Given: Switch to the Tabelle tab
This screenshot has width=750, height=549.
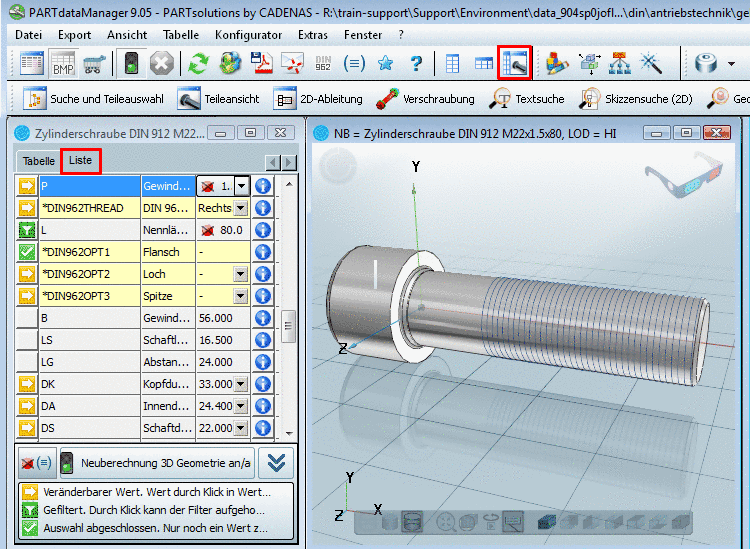Looking at the screenshot, I should 39,161.
